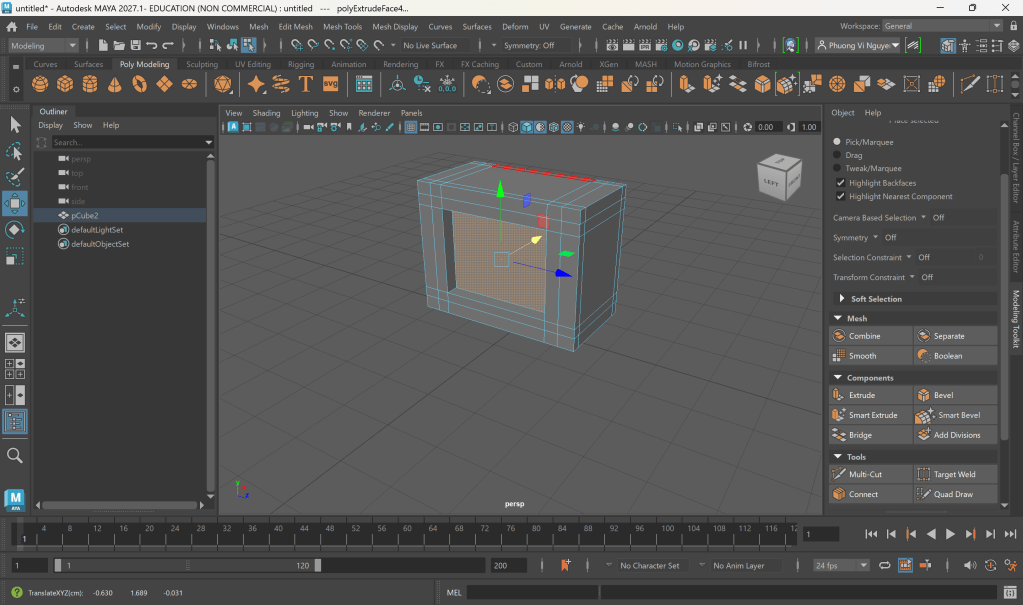
Task: Click the polygon sphere shelf icon
Action: (40, 84)
